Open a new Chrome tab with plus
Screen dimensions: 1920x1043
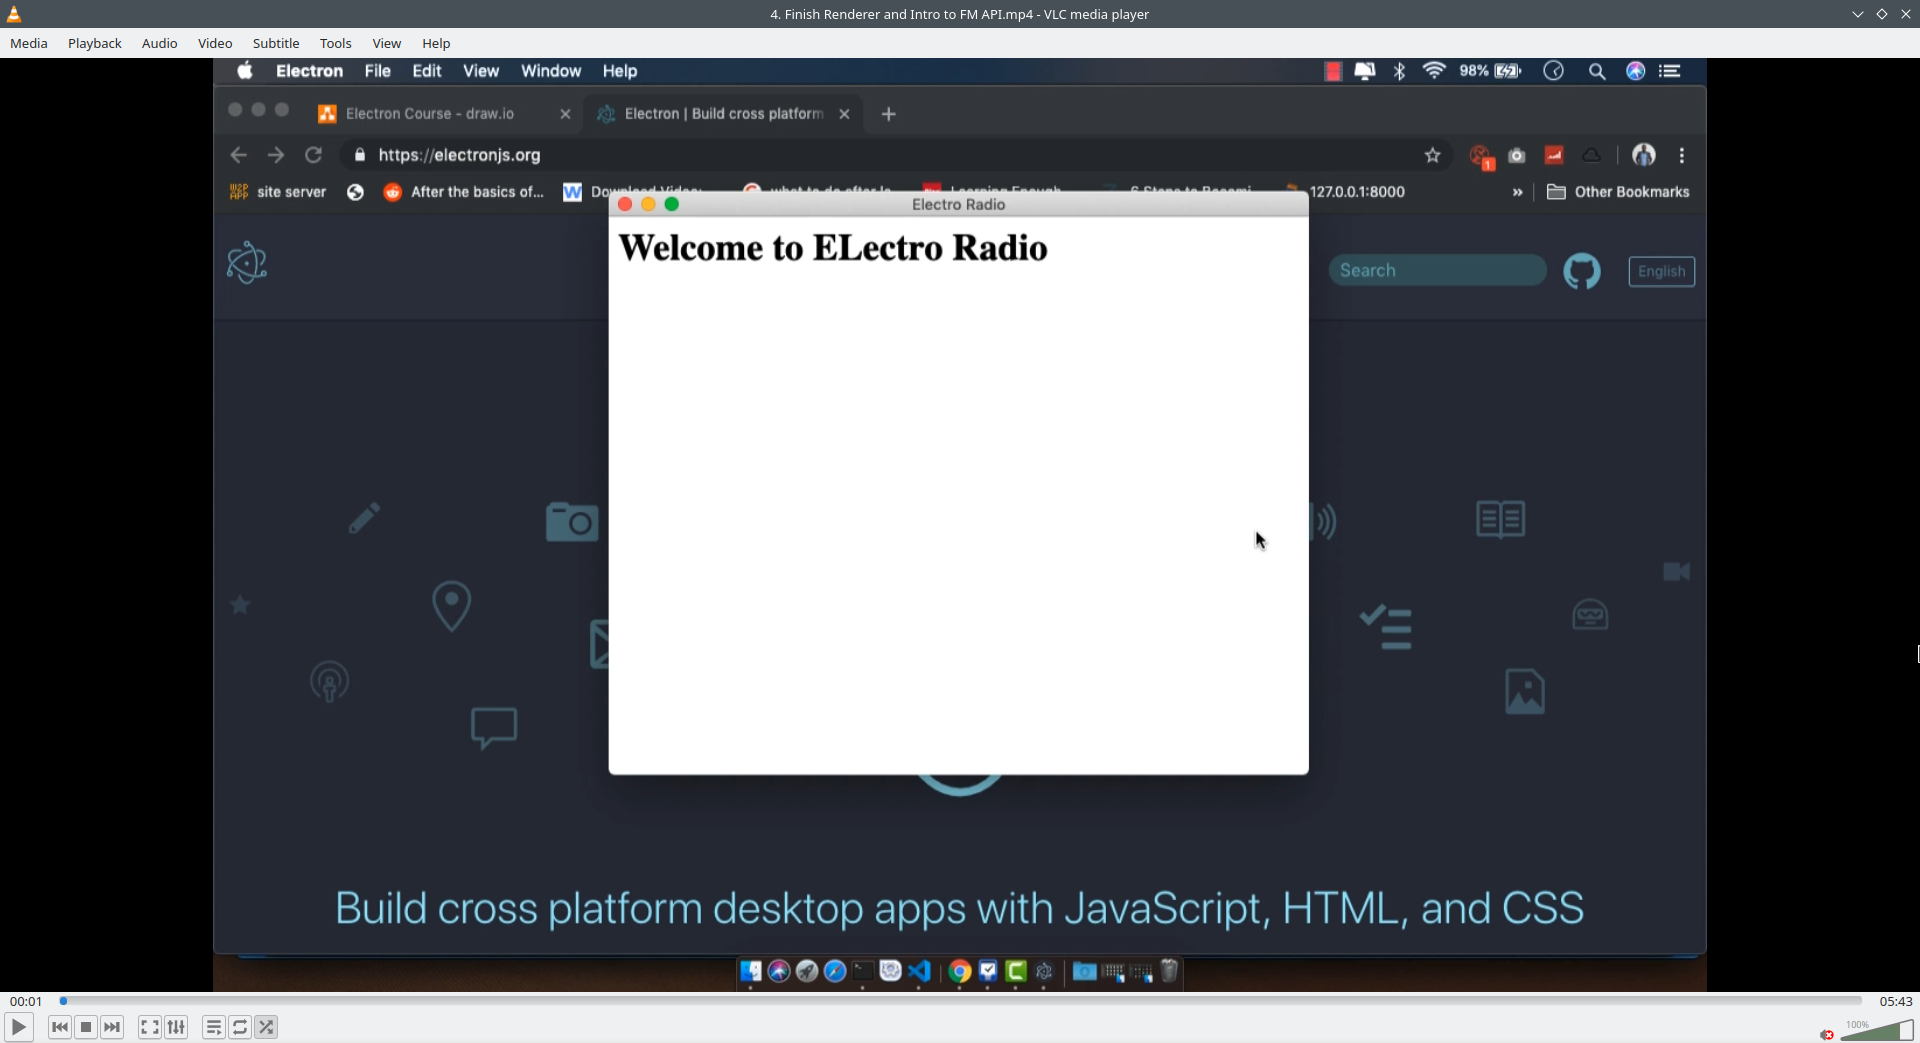pos(888,114)
